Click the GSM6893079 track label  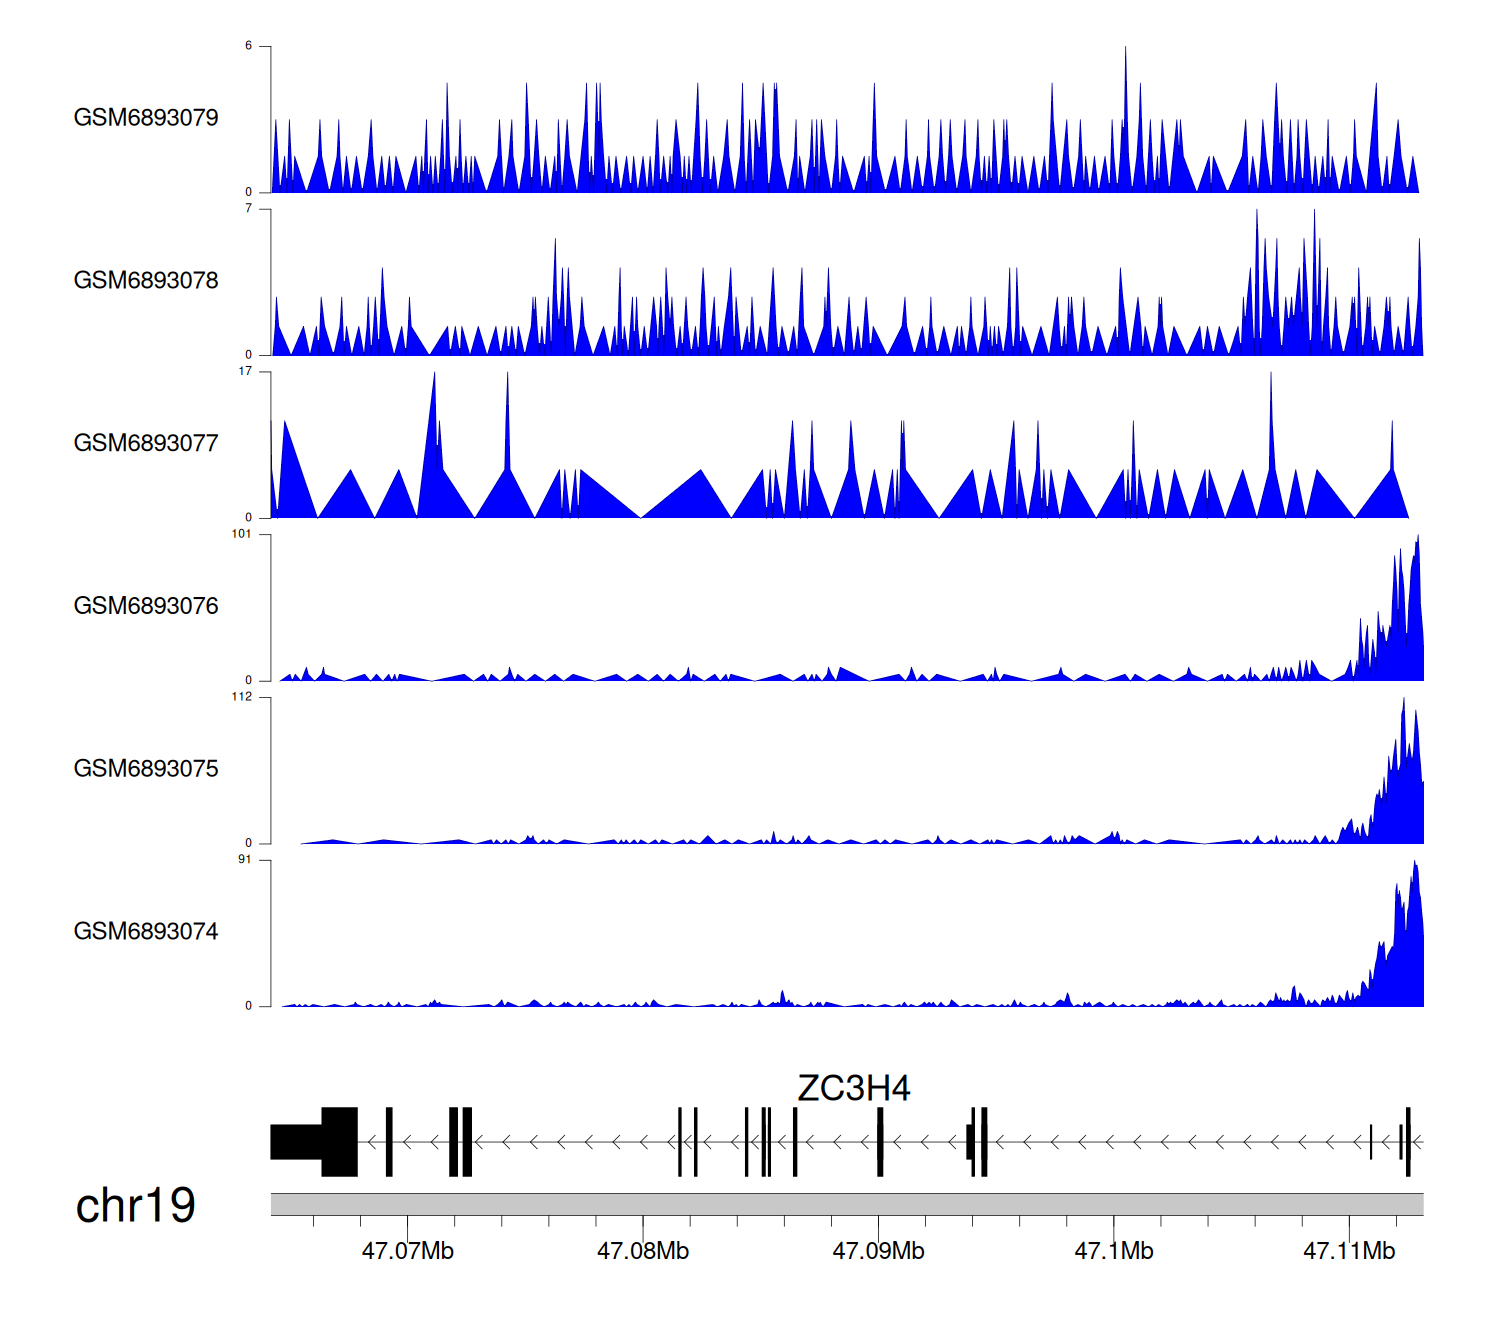click(146, 118)
